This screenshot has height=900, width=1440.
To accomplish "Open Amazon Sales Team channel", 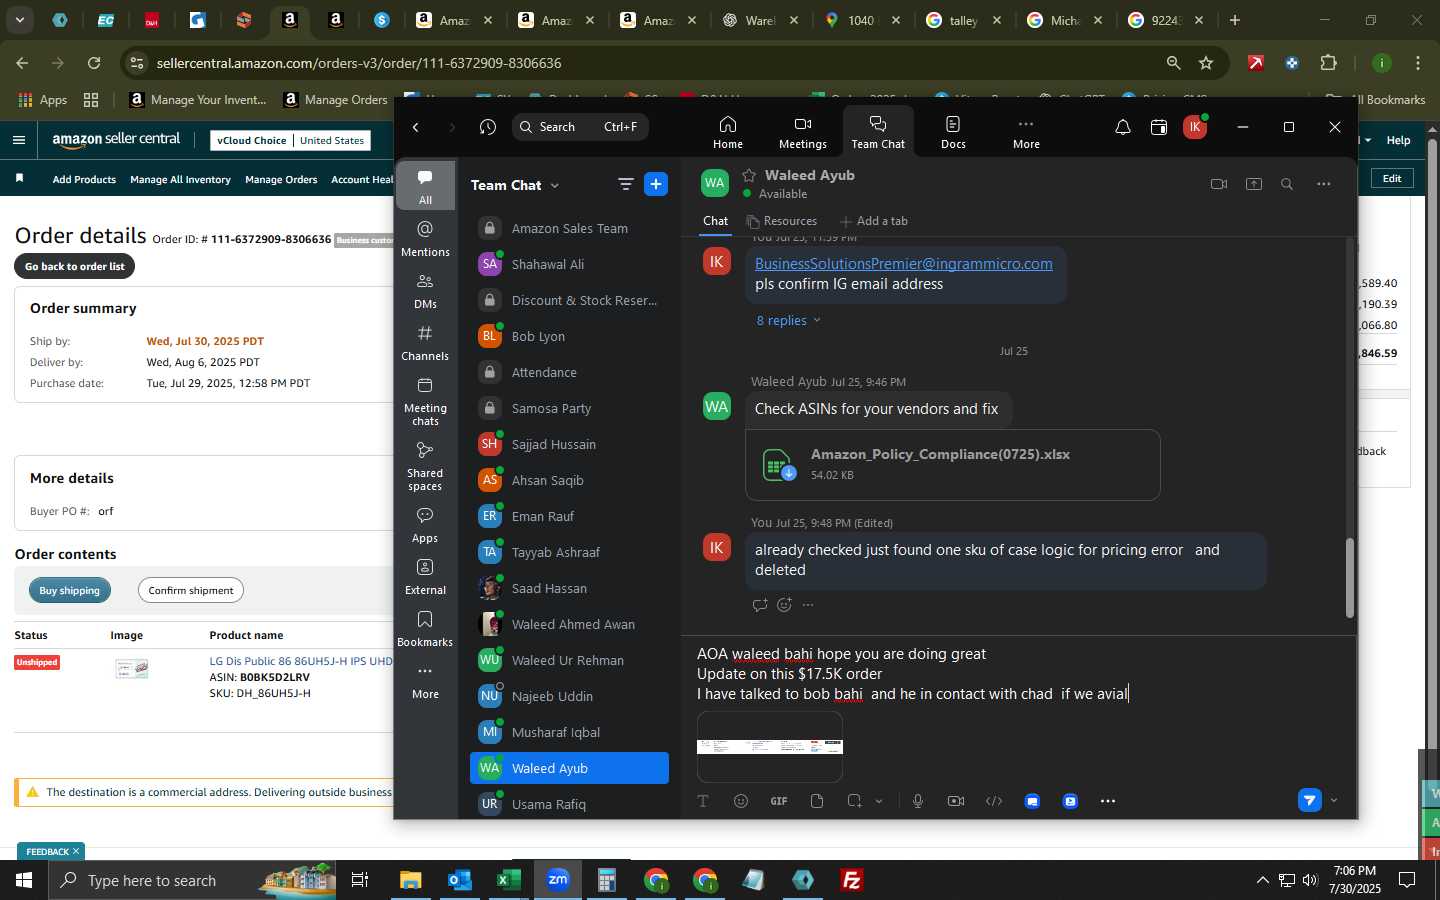I will point(569,228).
